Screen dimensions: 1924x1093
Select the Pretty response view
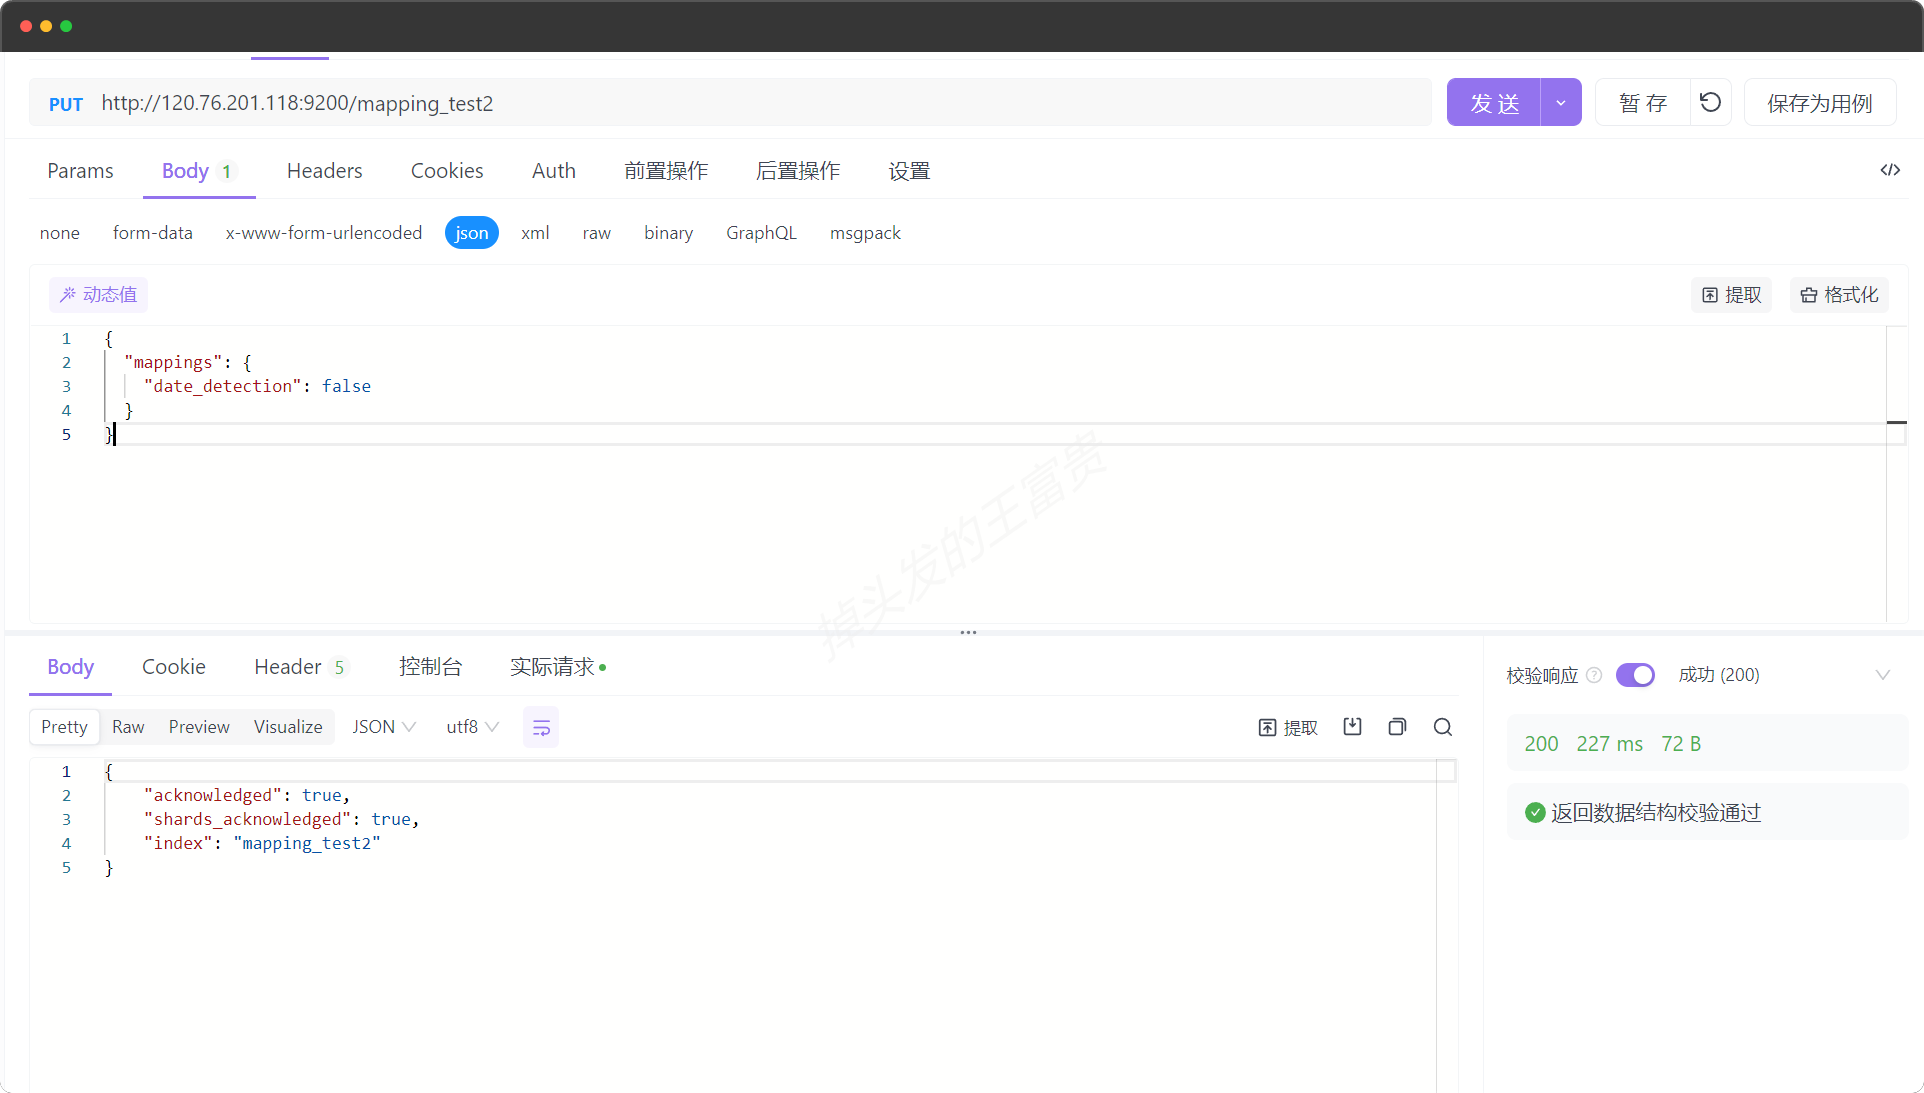click(x=64, y=727)
